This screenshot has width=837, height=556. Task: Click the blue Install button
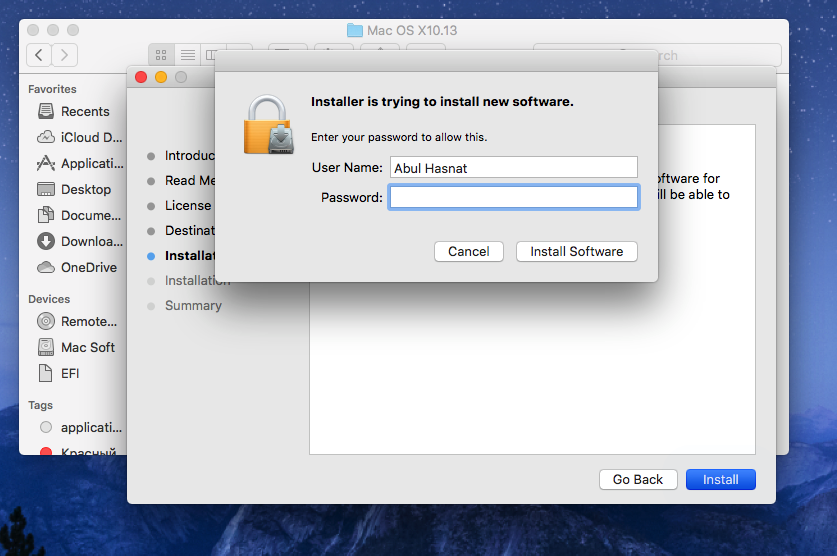[x=721, y=479]
